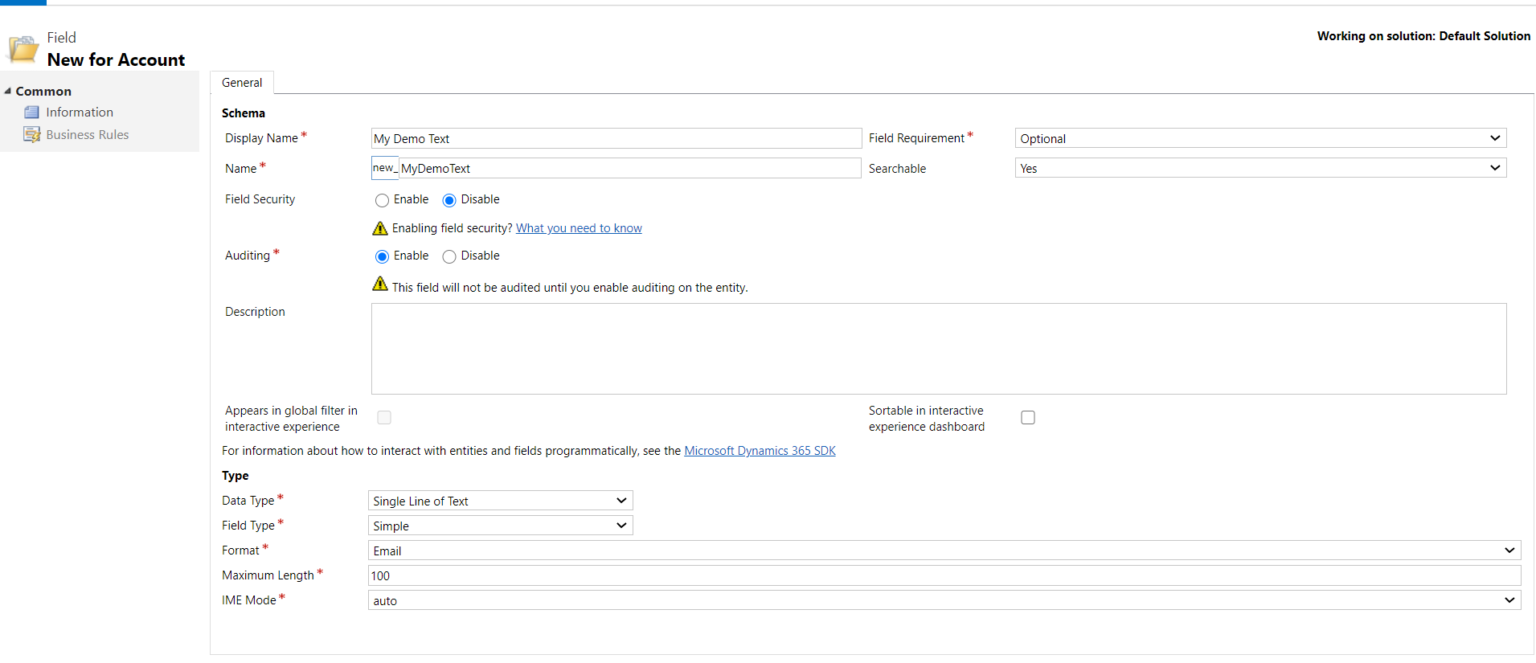This screenshot has height=663, width=1536.
Task: Open the Searchable dropdown
Action: (x=1260, y=169)
